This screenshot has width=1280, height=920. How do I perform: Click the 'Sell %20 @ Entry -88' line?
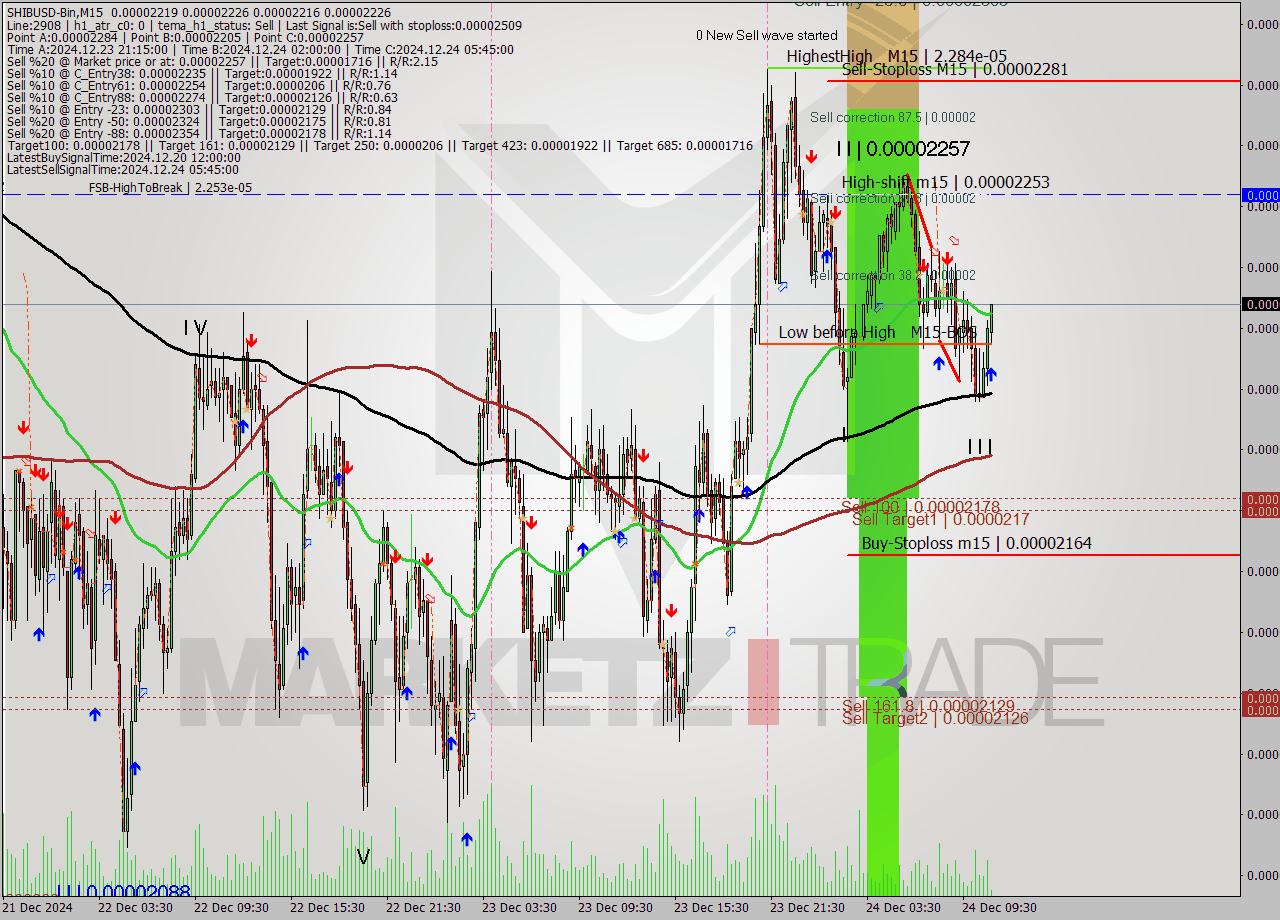point(199,134)
